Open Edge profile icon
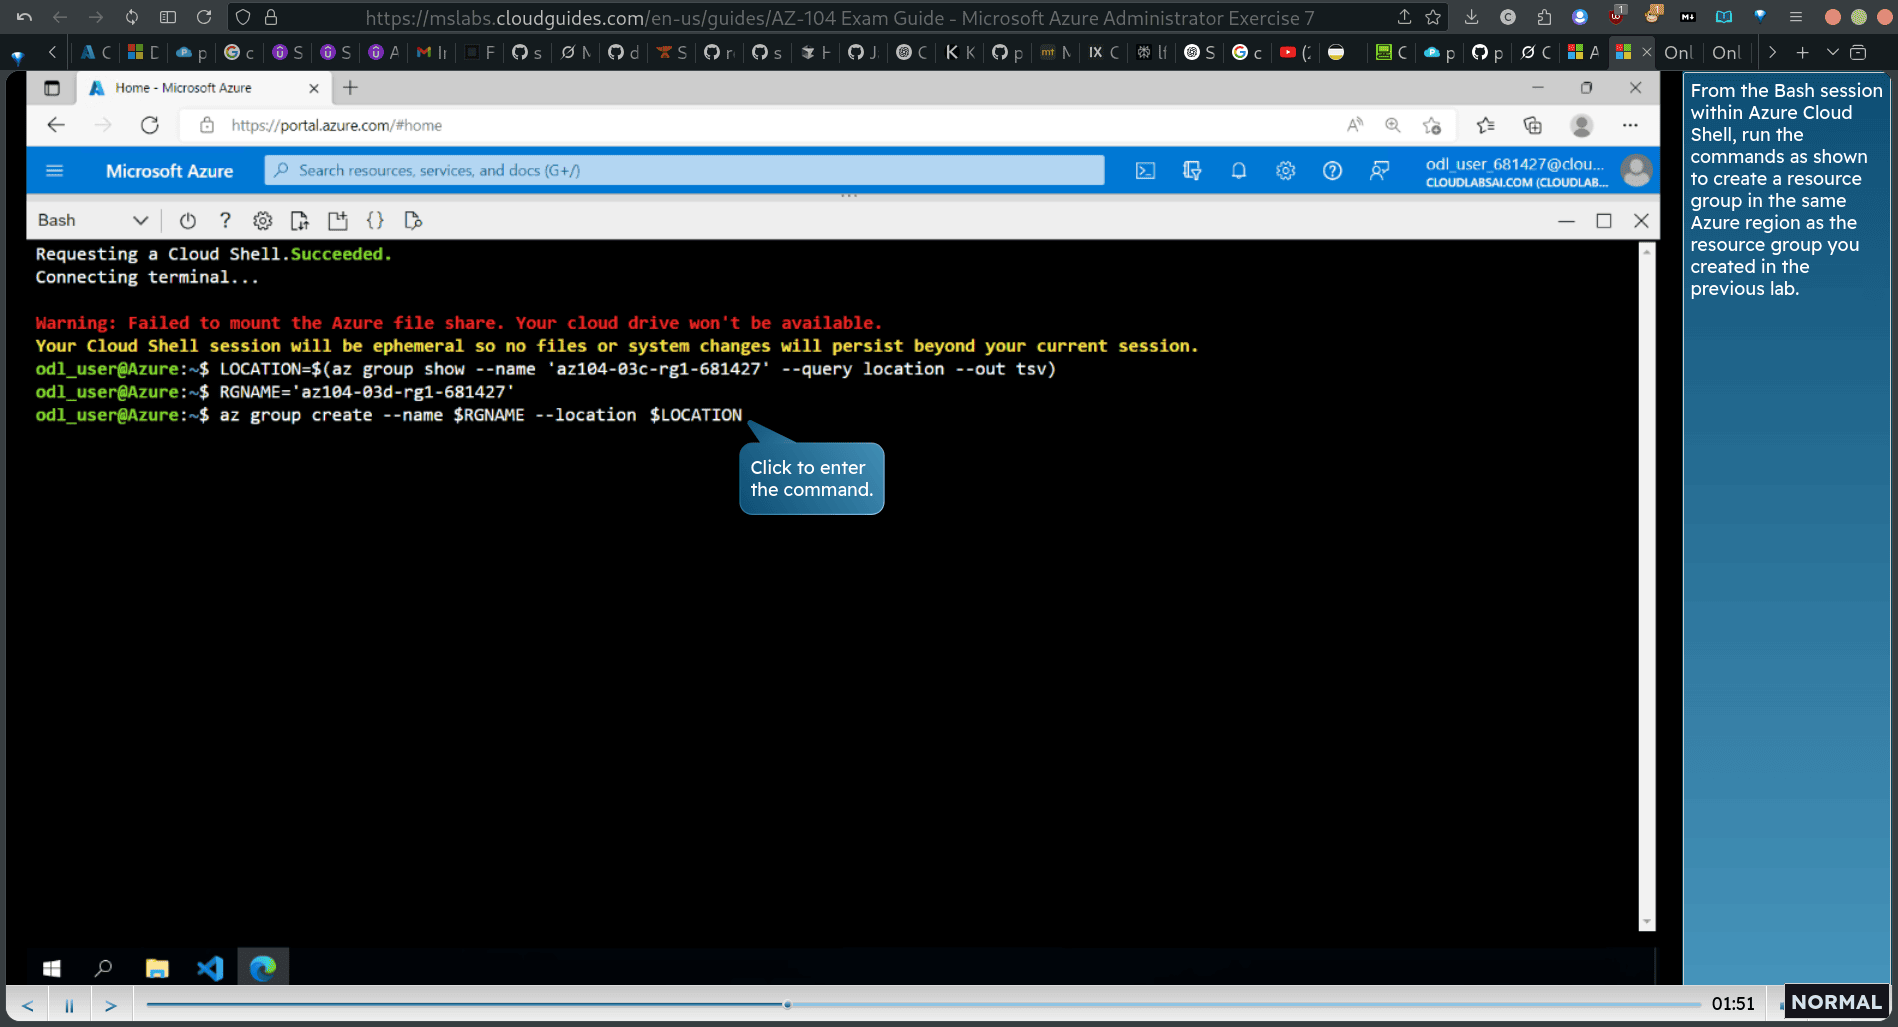 1581,125
